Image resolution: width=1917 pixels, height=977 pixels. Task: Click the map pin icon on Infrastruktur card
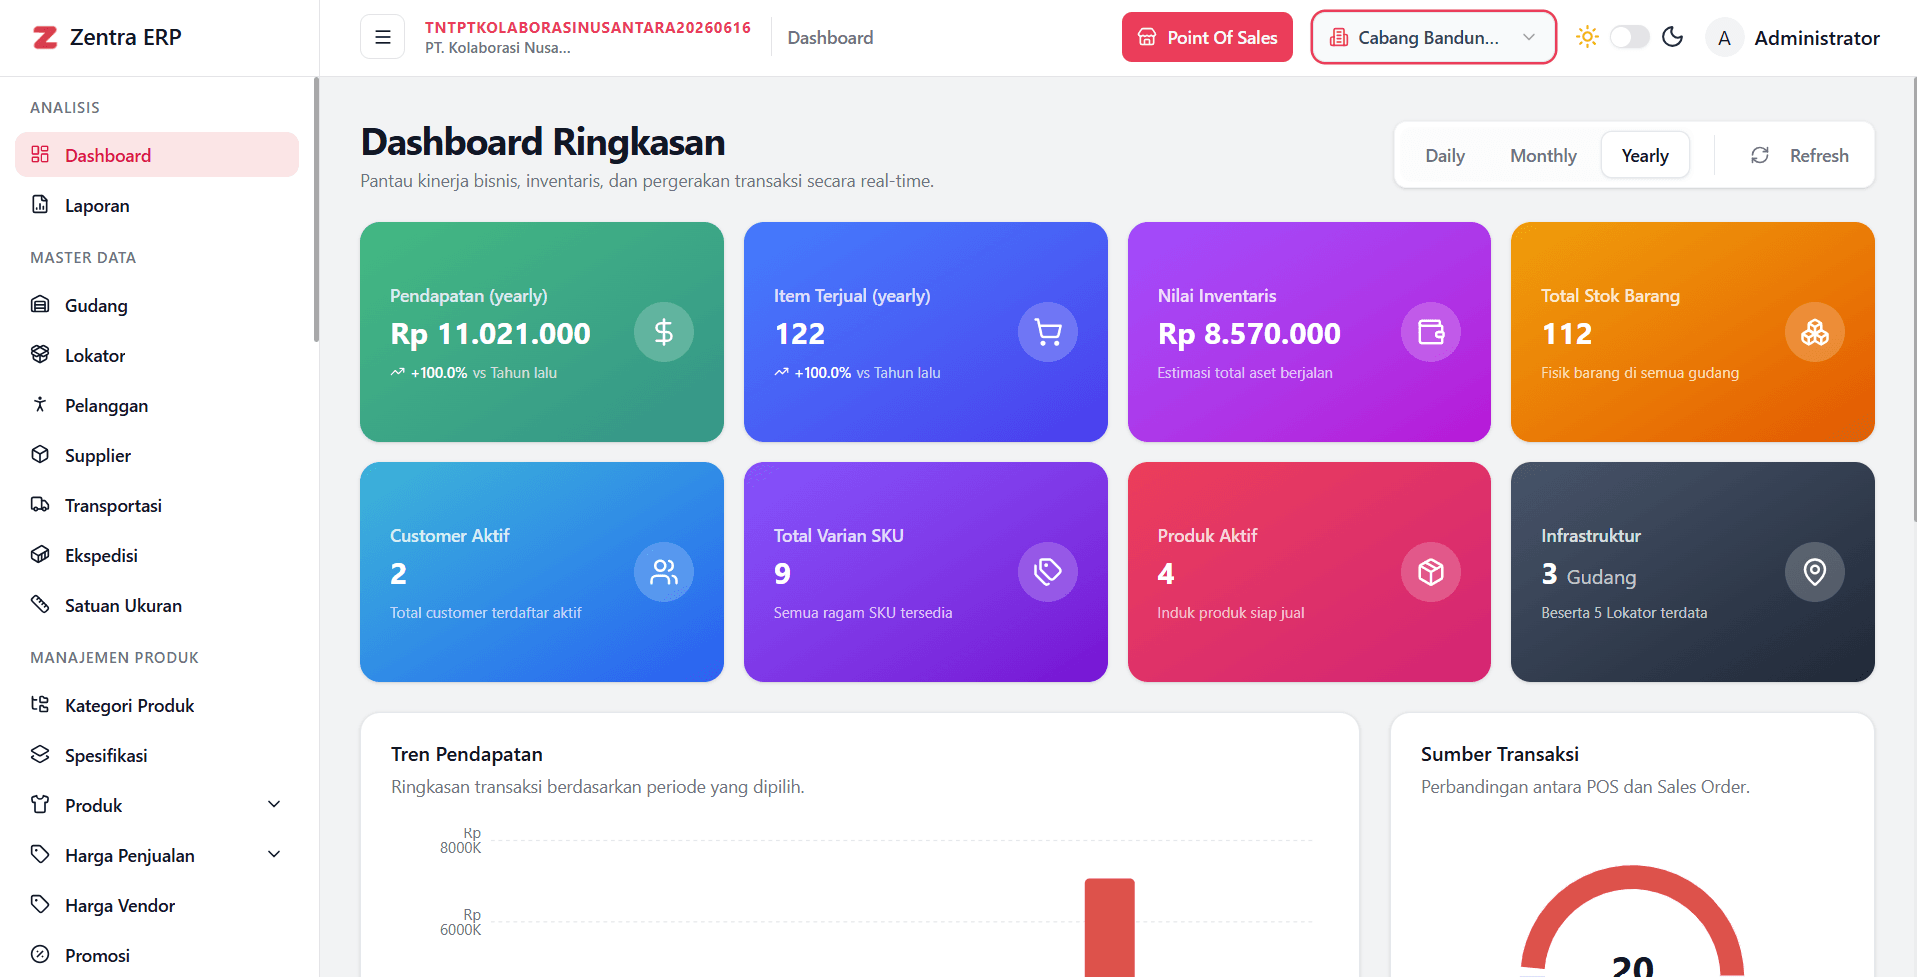coord(1815,572)
